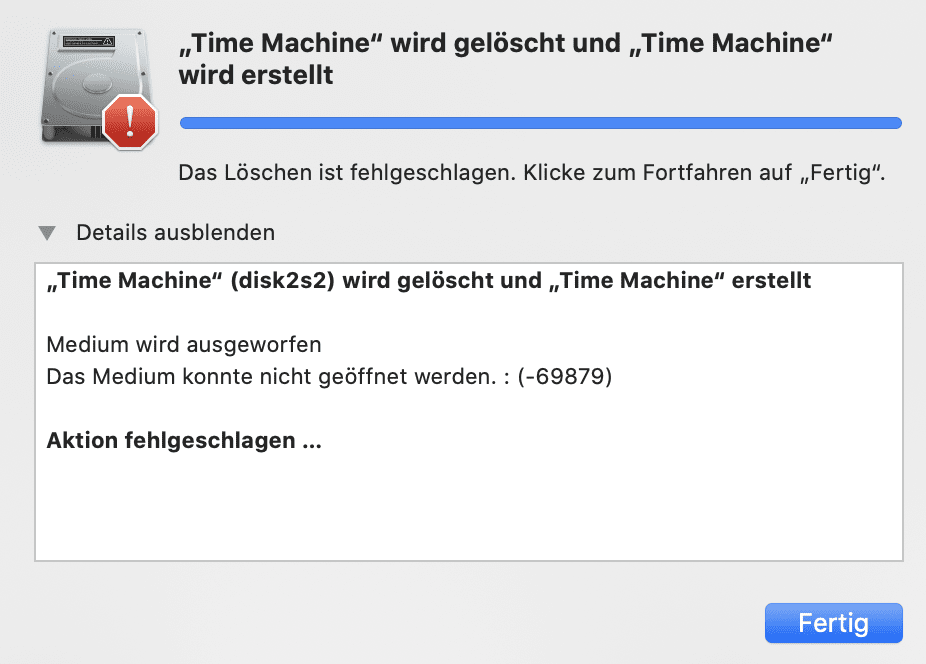
Task: Click the bold disk2s2 headline in details
Action: [429, 281]
